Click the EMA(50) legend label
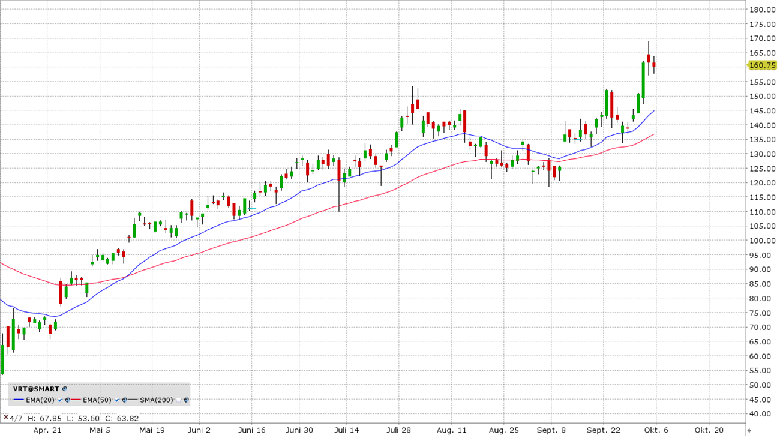The height and width of the screenshot is (438, 780). [x=97, y=400]
